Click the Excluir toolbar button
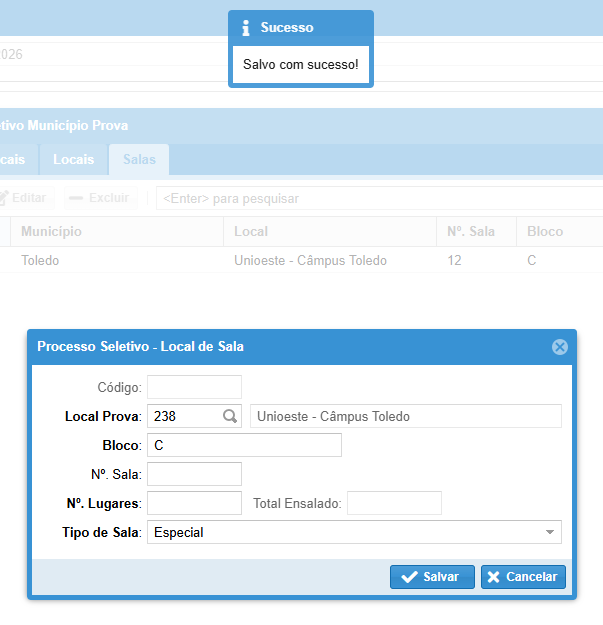The width and height of the screenshot is (603, 625). coord(99,198)
